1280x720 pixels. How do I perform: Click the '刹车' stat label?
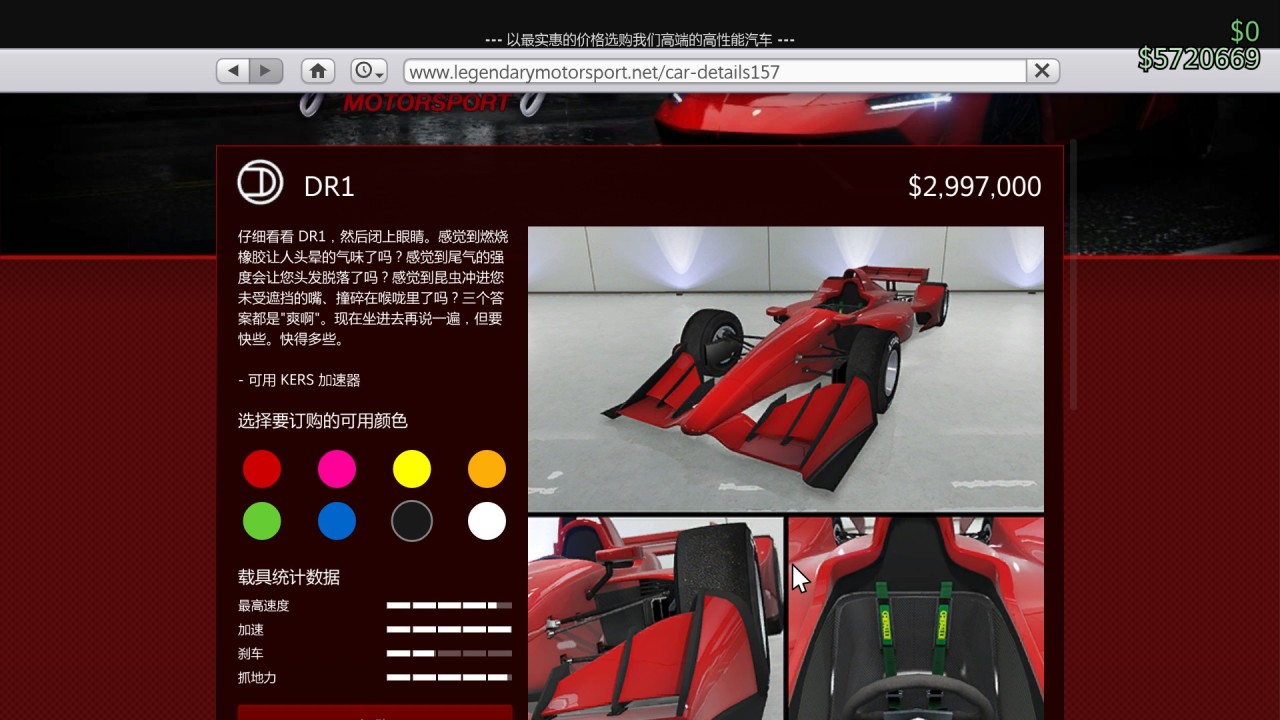(x=251, y=654)
